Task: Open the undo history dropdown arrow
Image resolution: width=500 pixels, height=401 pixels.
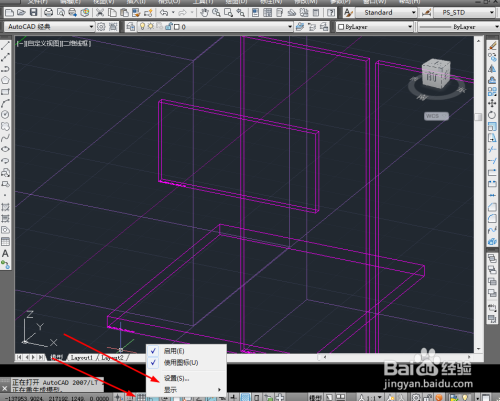Action: [x=173, y=13]
